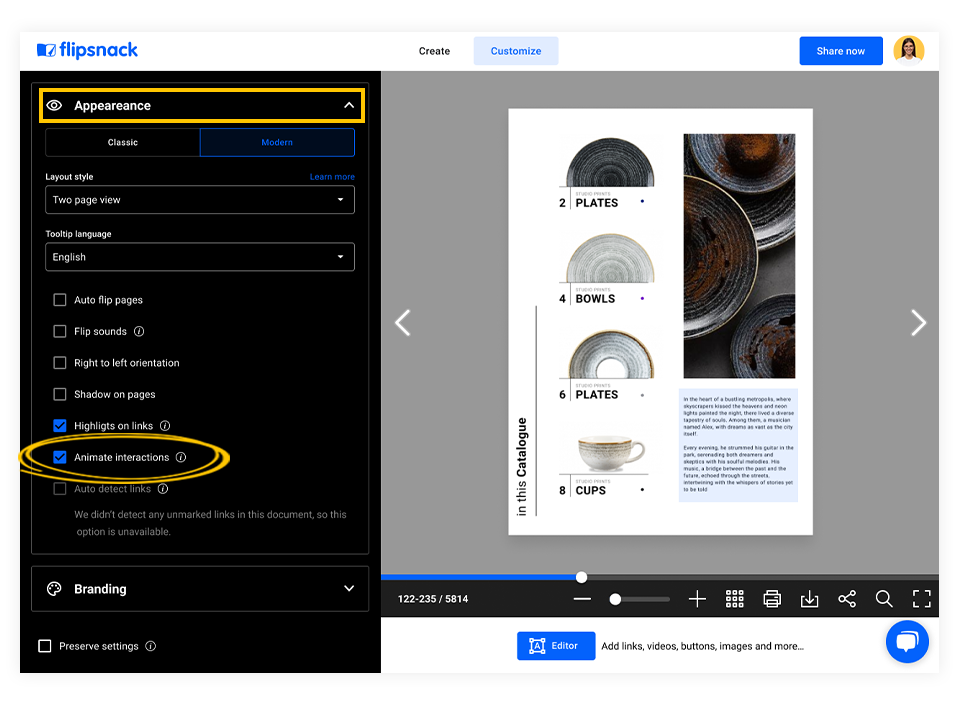Disable Animate interactions
The image size is (960, 704).
click(x=60, y=457)
